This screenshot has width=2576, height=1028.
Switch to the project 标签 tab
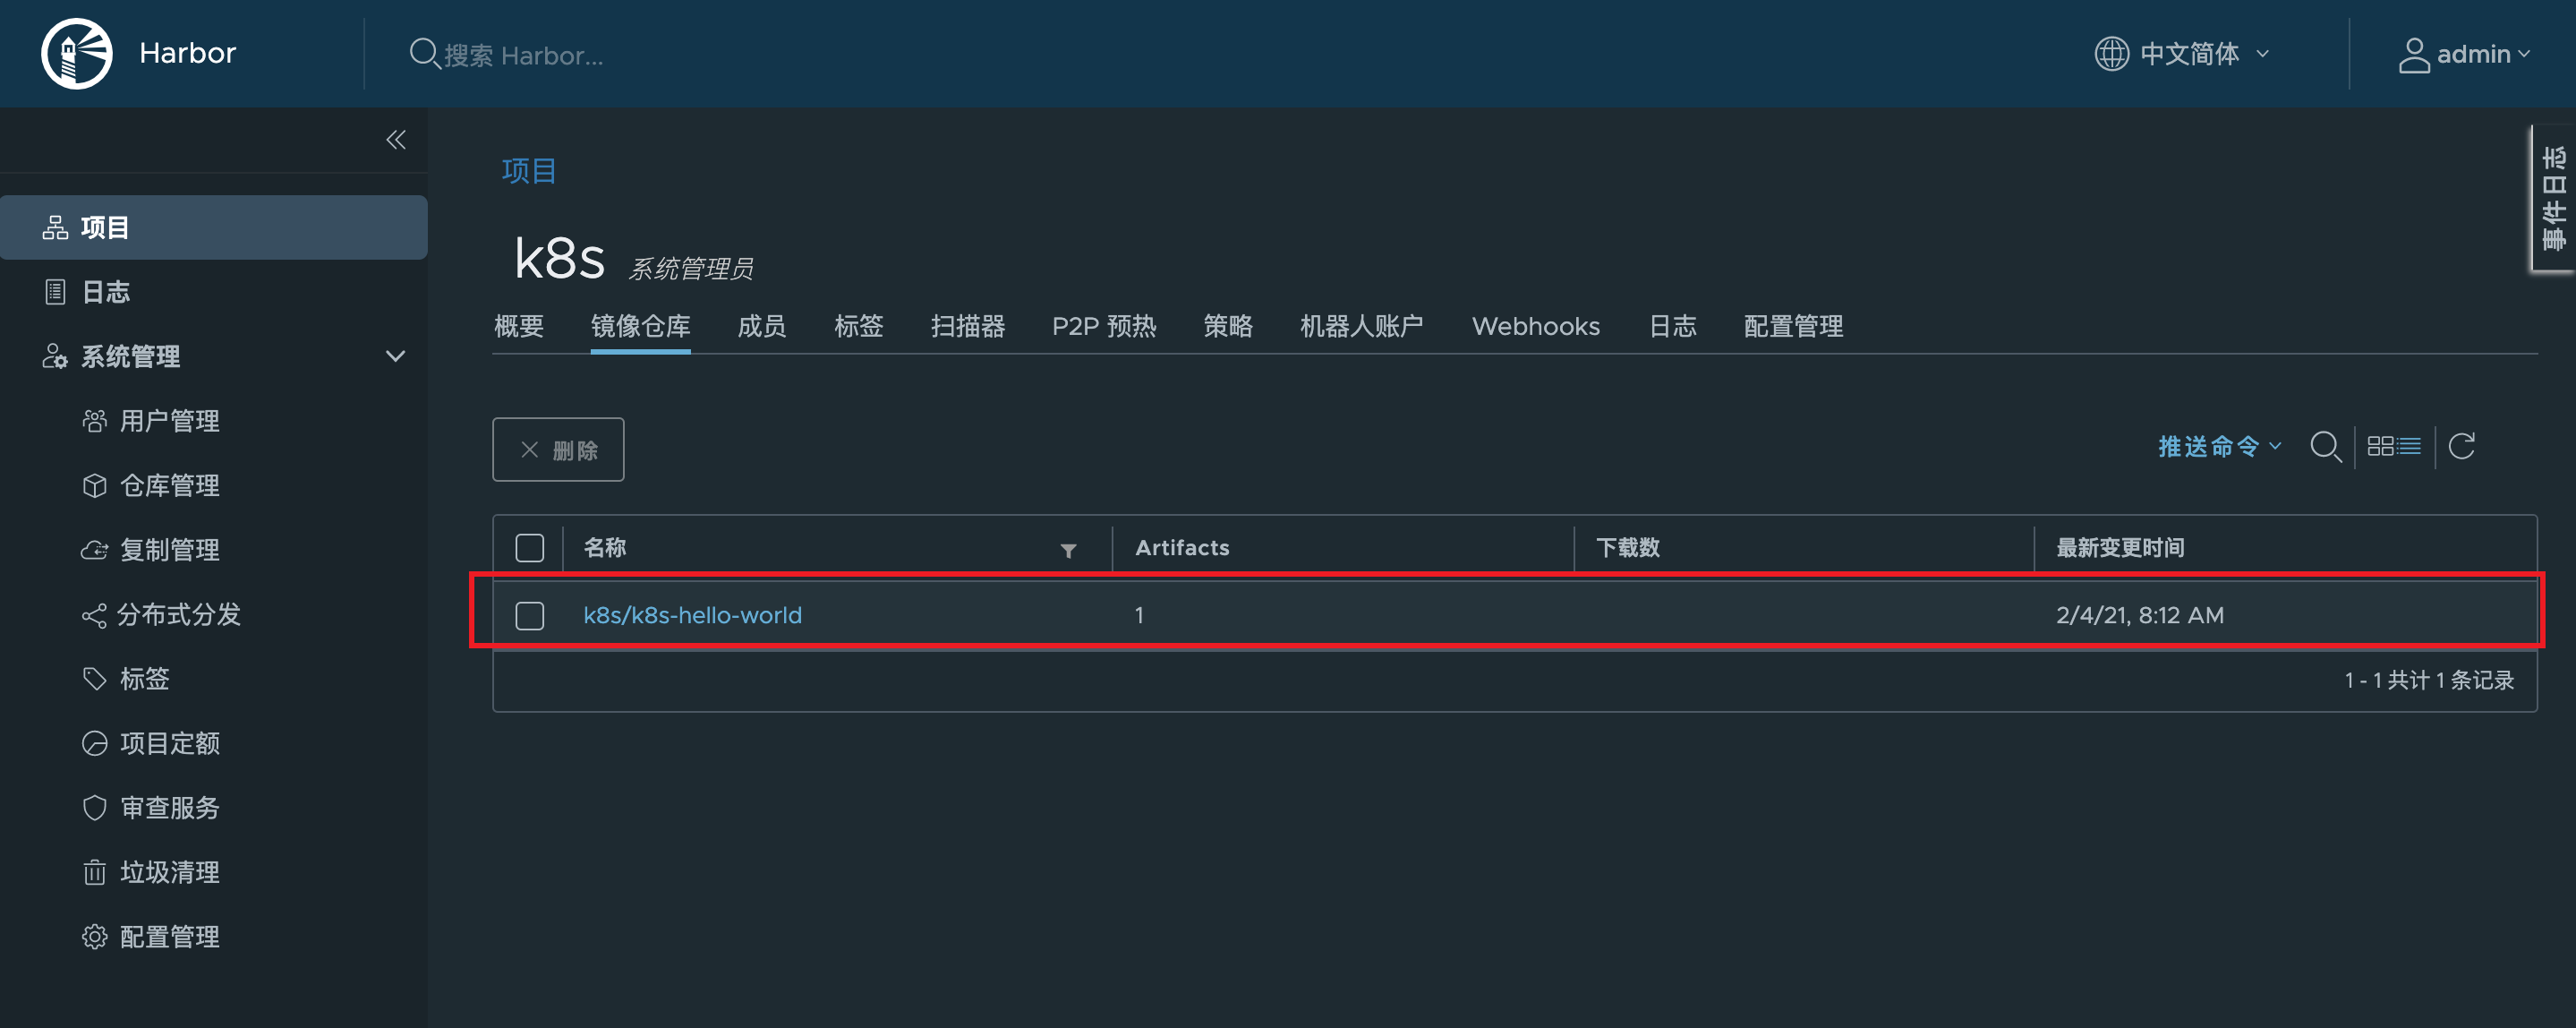pyautogui.click(x=858, y=326)
